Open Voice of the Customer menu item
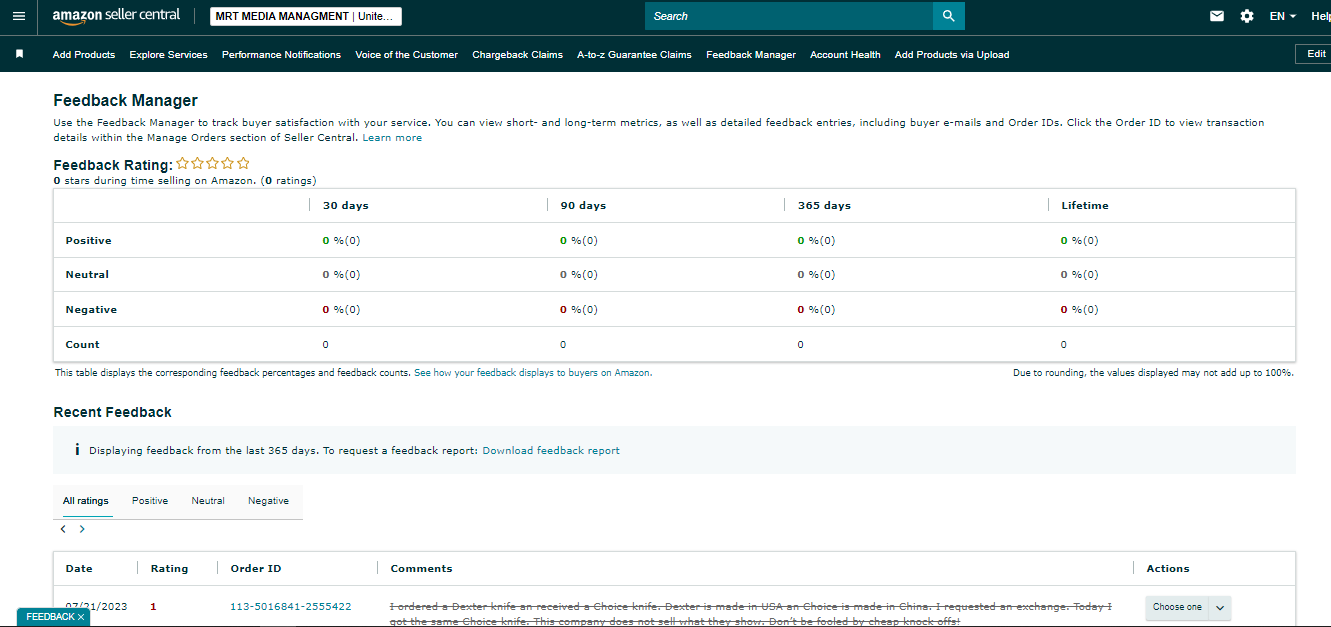The image size is (1331, 627). [406, 55]
